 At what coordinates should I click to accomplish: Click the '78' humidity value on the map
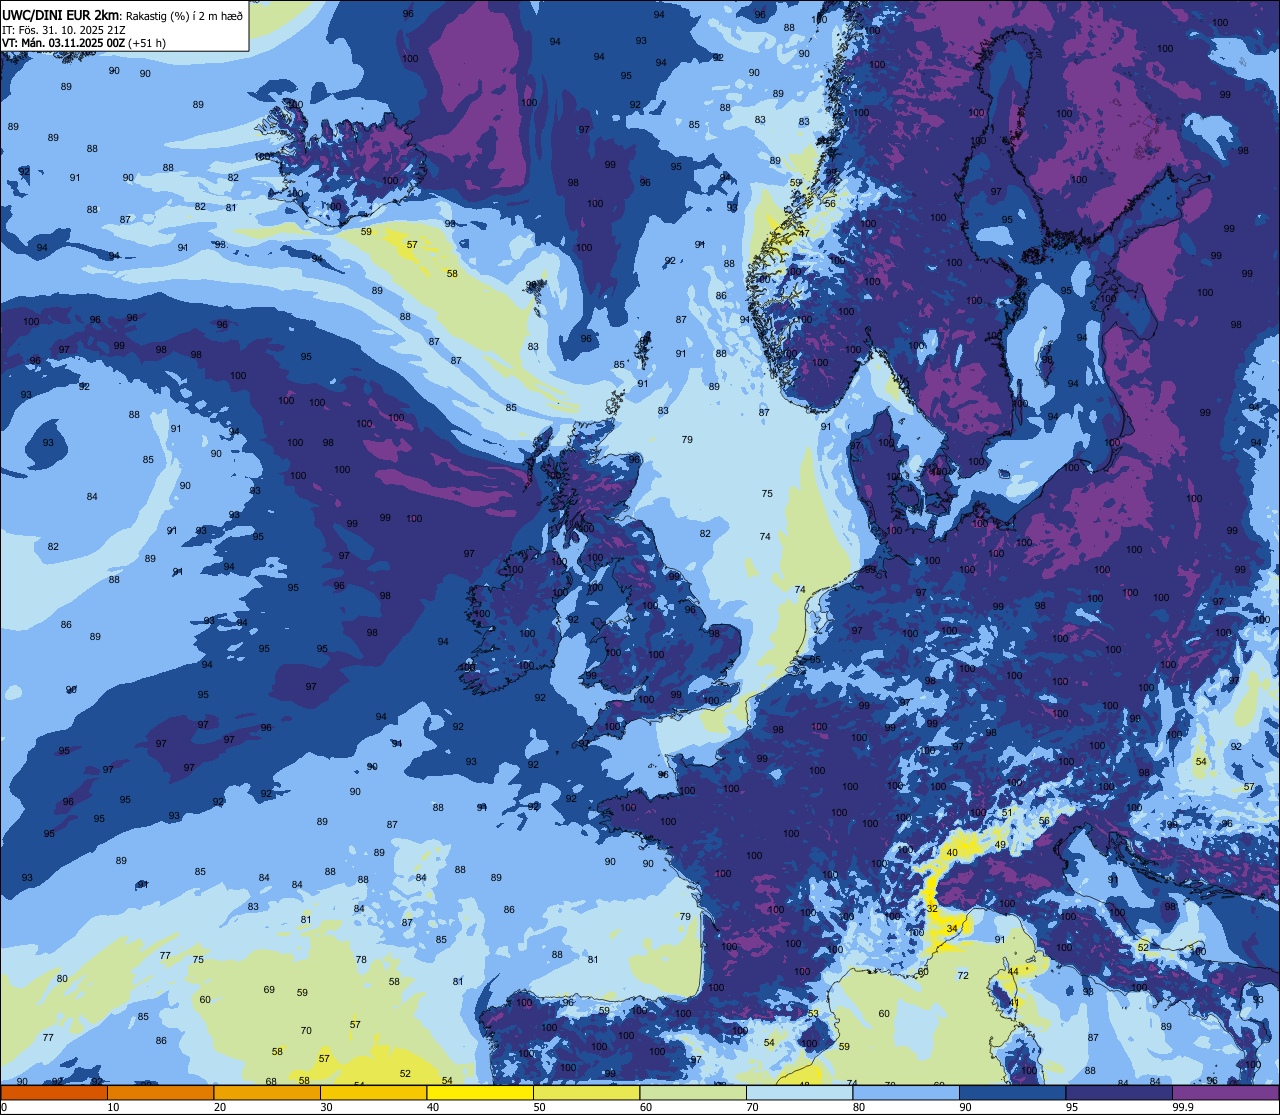click(x=361, y=959)
